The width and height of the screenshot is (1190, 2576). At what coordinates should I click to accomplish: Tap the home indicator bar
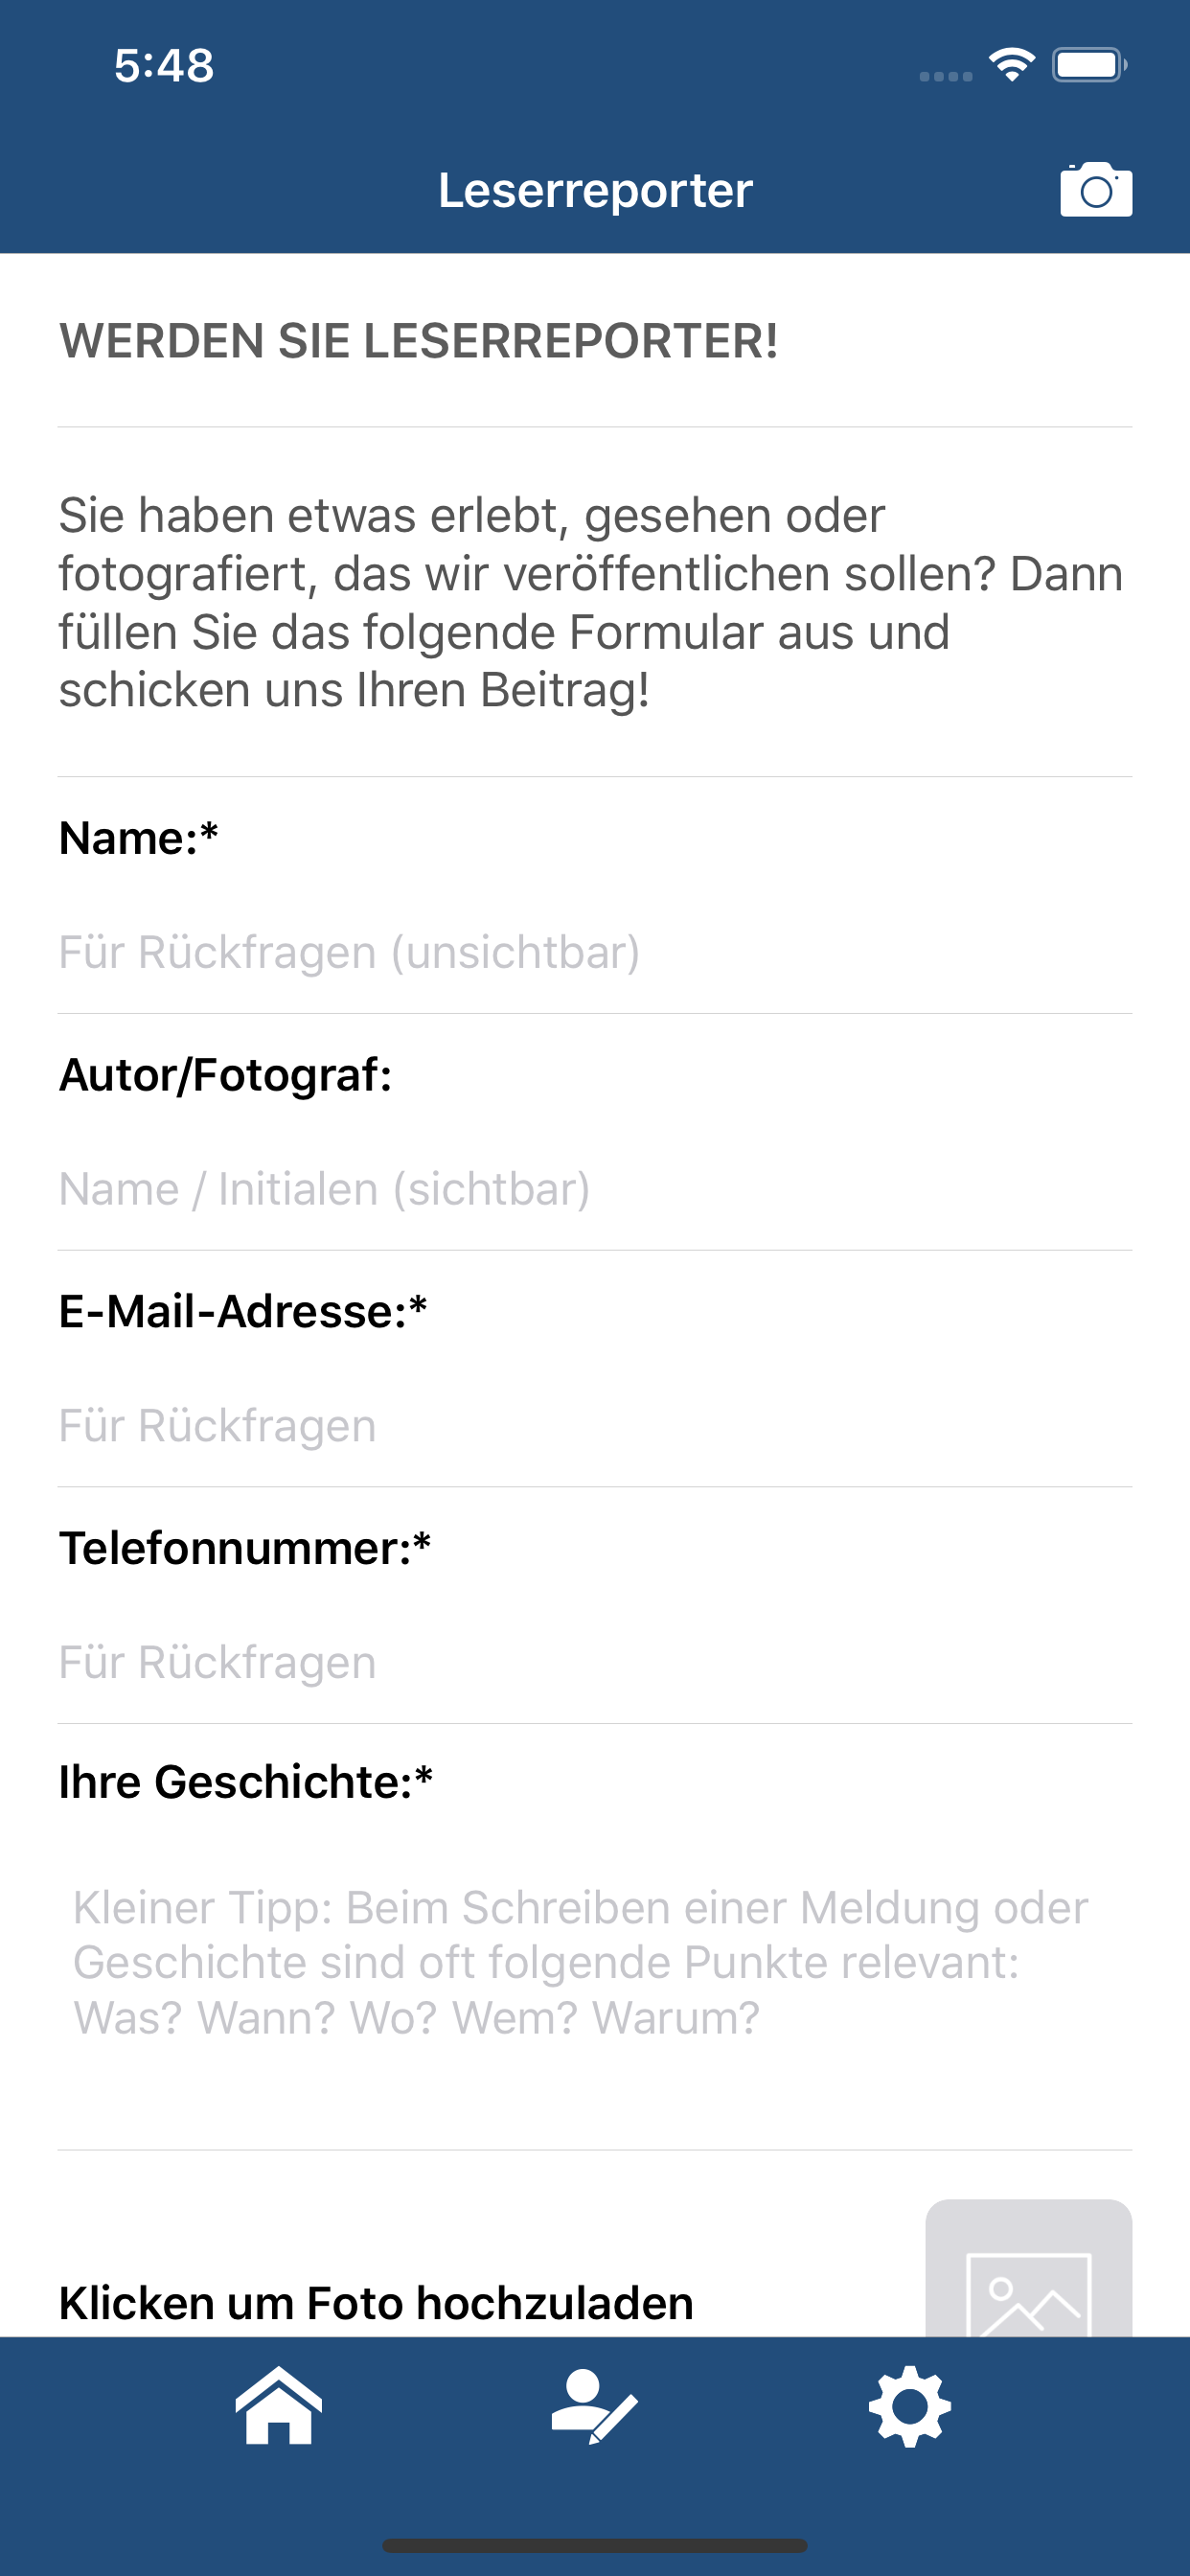point(594,2545)
